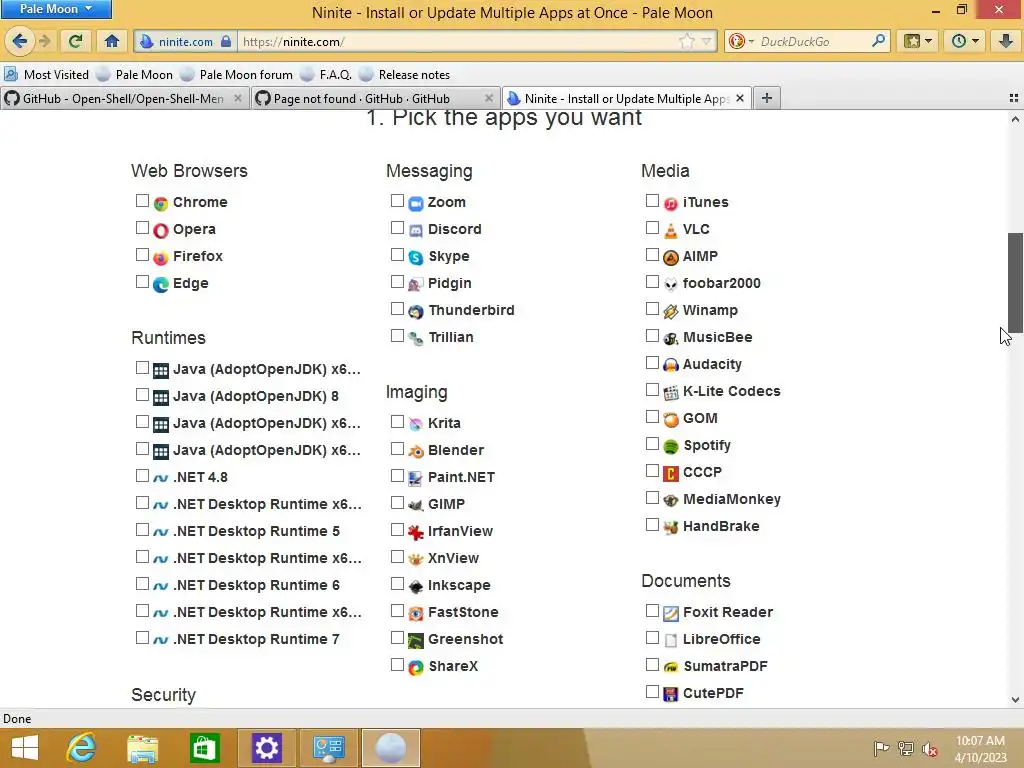
Task: Enable the Discord checkbox
Action: [x=397, y=227]
